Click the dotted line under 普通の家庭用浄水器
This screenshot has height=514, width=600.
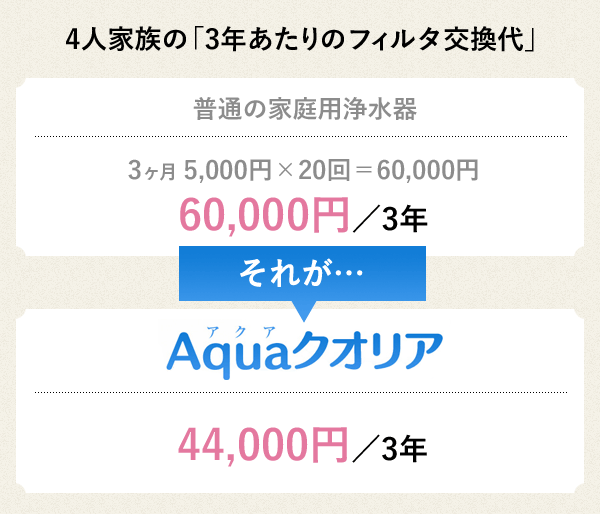tap(301, 136)
